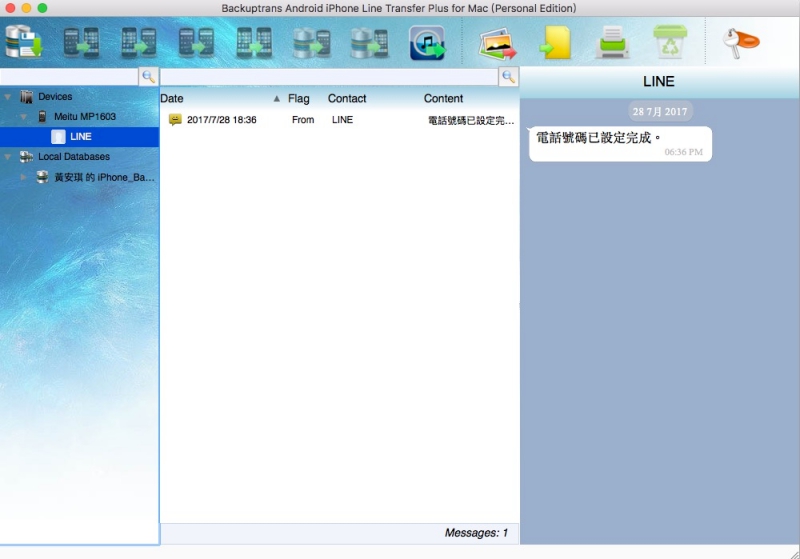
Task: Select the LINE item under Meitu MP1603
Action: point(80,137)
